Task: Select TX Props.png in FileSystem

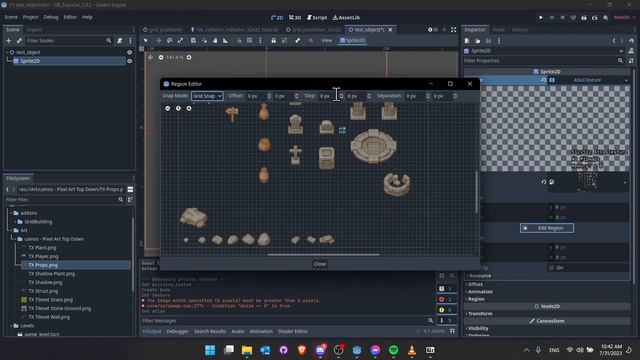Action: coord(43,265)
